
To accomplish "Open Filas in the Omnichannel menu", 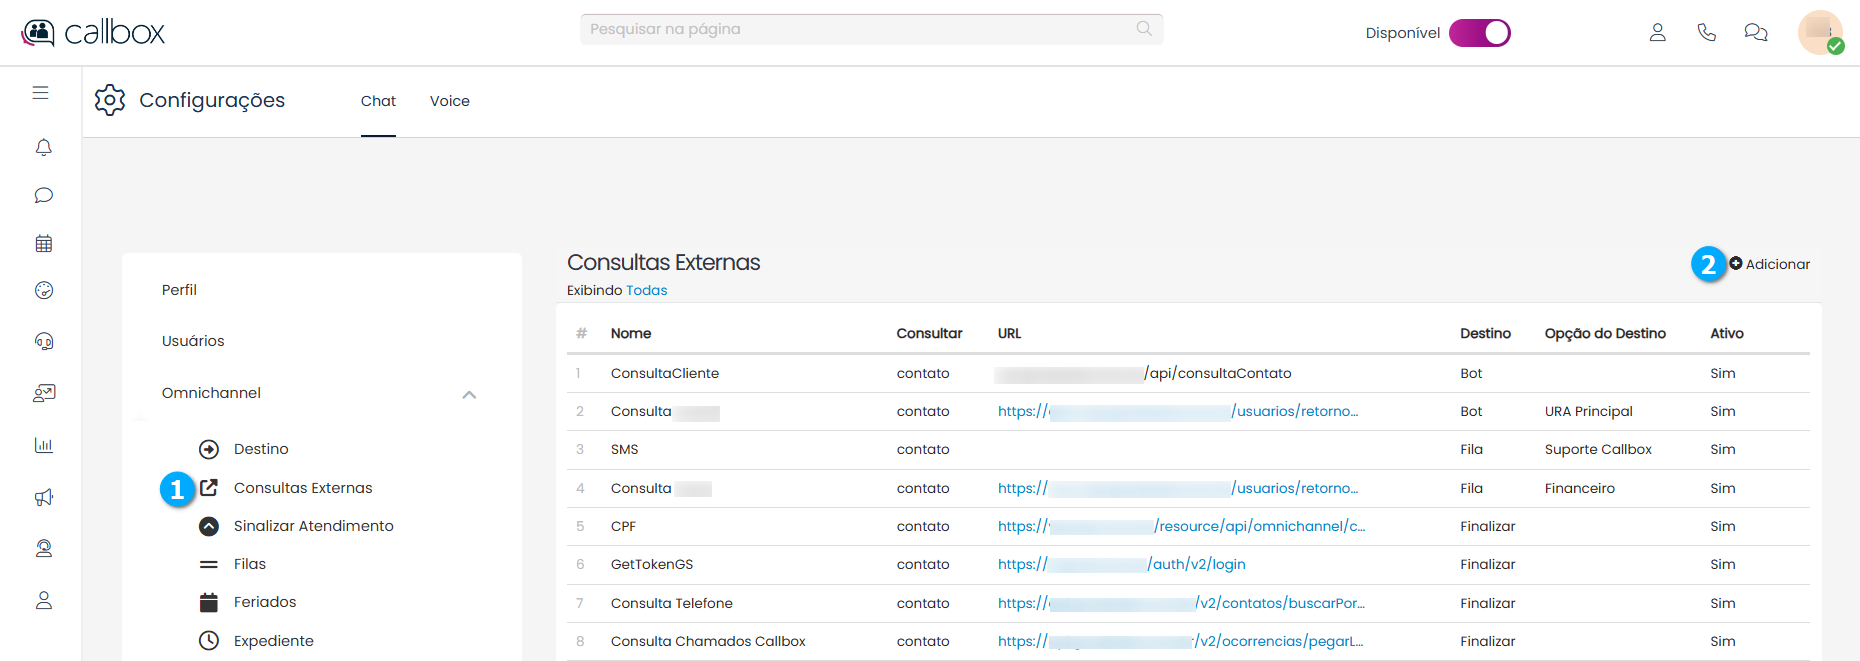I will tap(250, 564).
